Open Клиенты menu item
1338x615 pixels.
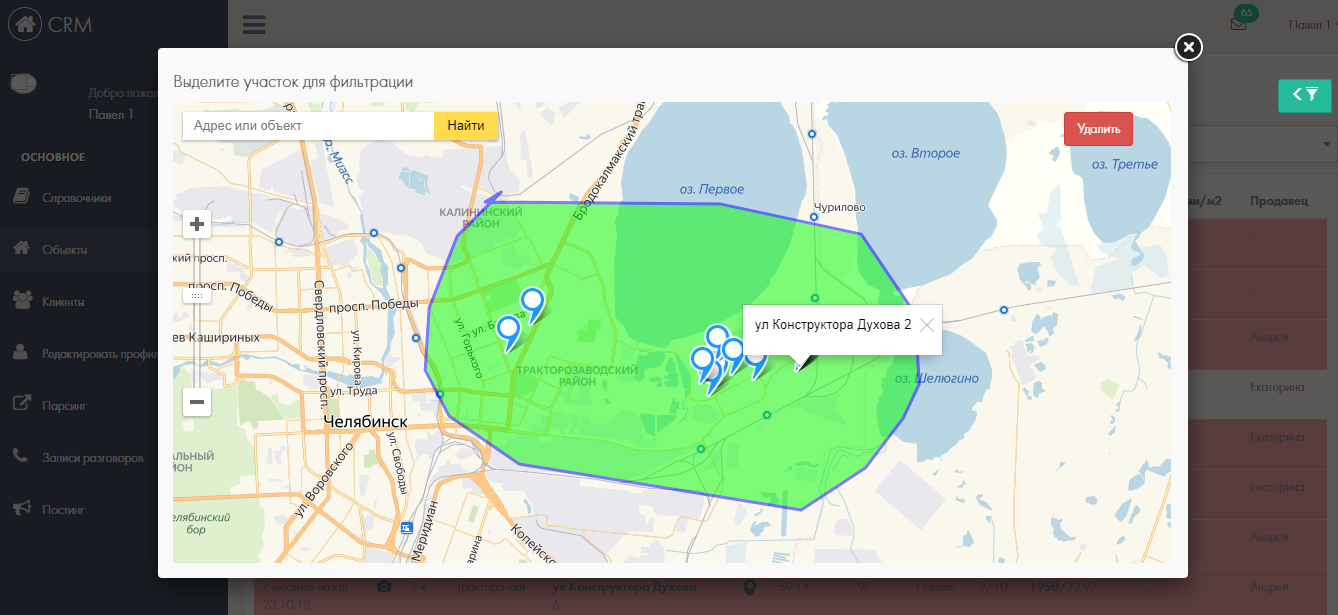[62, 302]
